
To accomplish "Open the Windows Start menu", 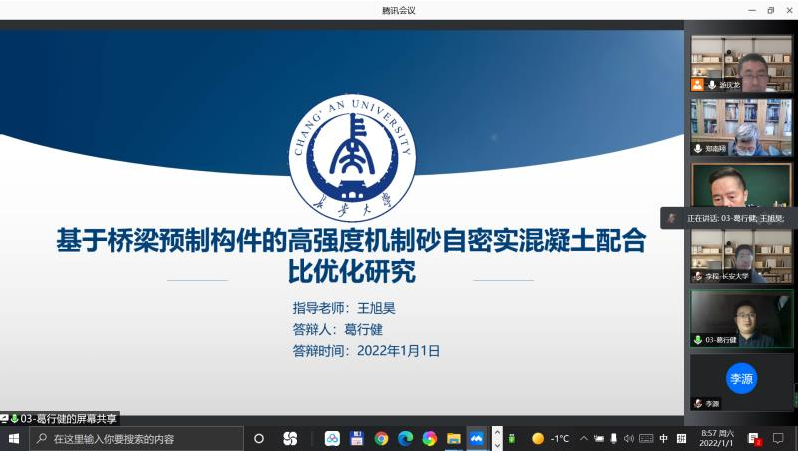I will click(x=14, y=438).
